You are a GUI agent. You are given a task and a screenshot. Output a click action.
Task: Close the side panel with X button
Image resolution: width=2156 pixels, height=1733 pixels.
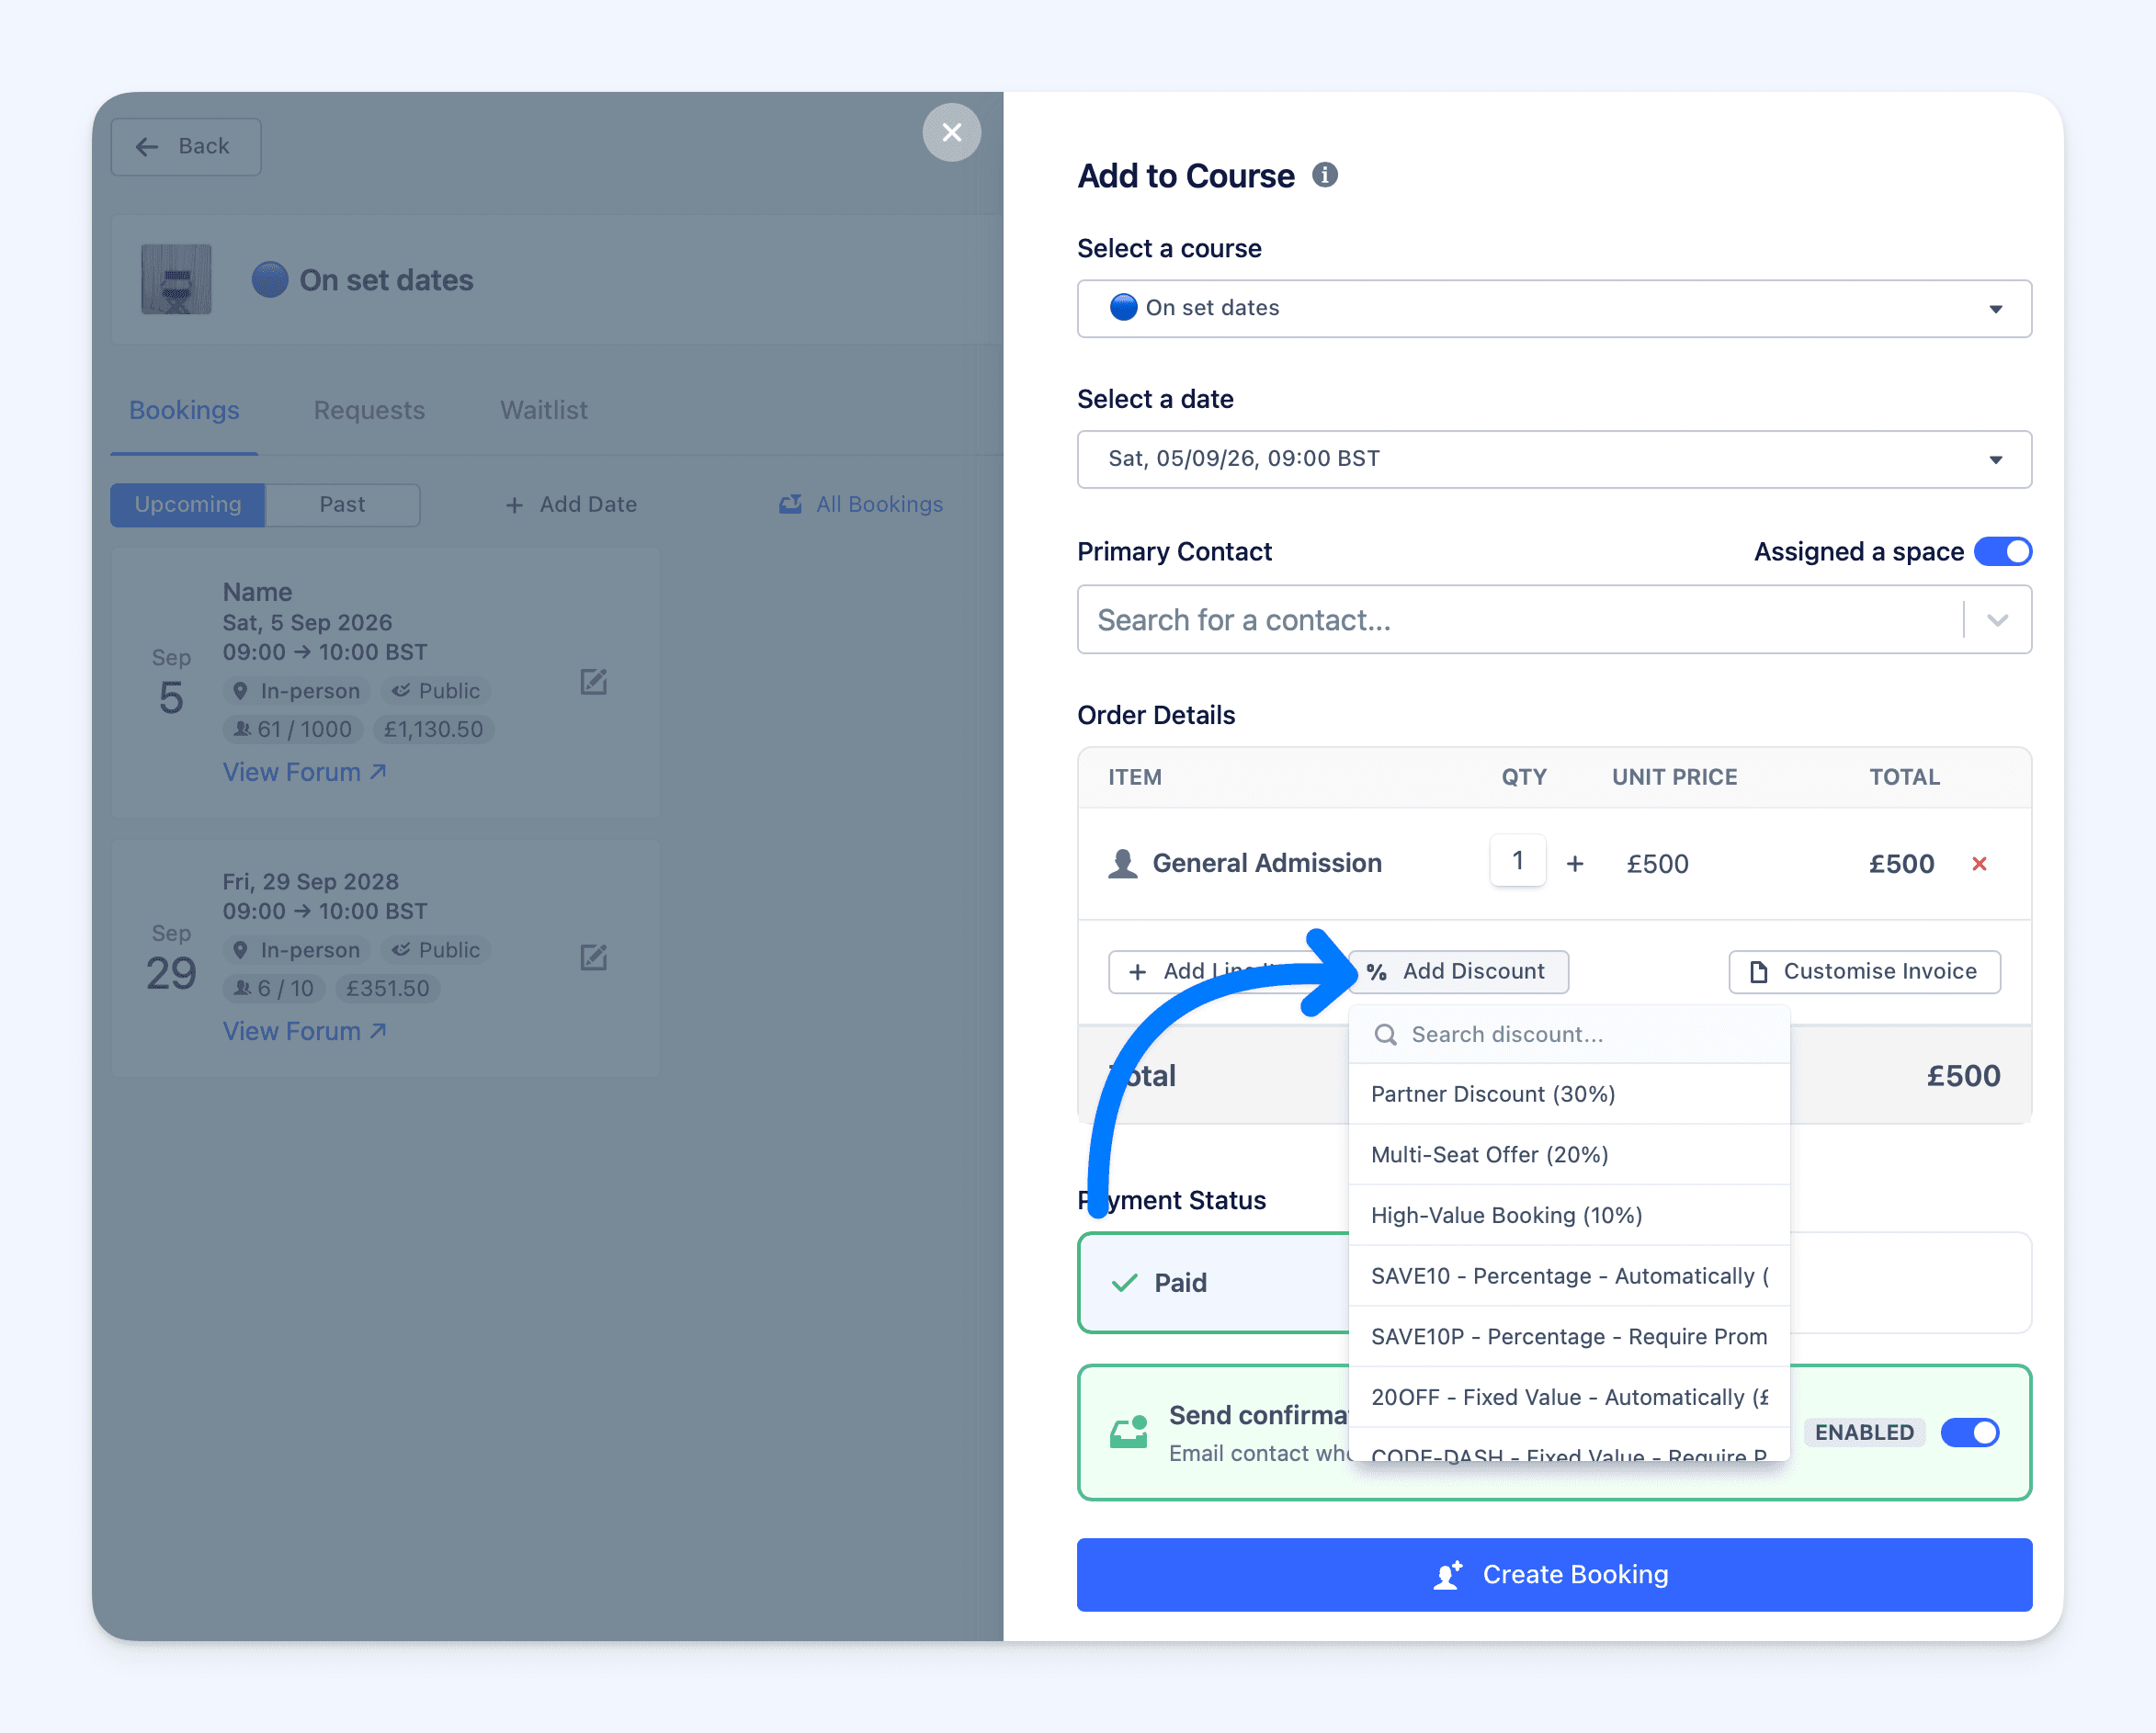pos(951,132)
